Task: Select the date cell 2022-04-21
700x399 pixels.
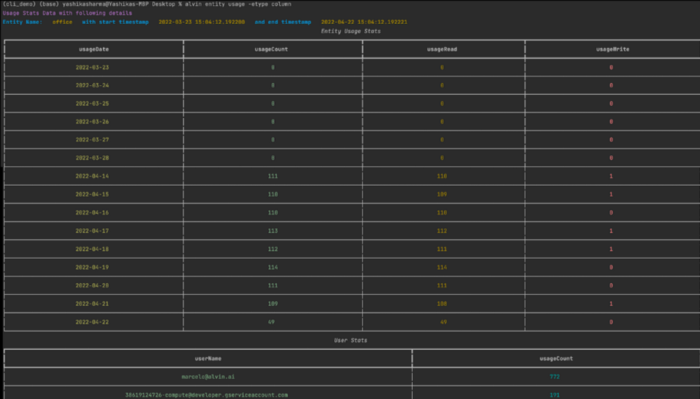Action: (x=92, y=304)
